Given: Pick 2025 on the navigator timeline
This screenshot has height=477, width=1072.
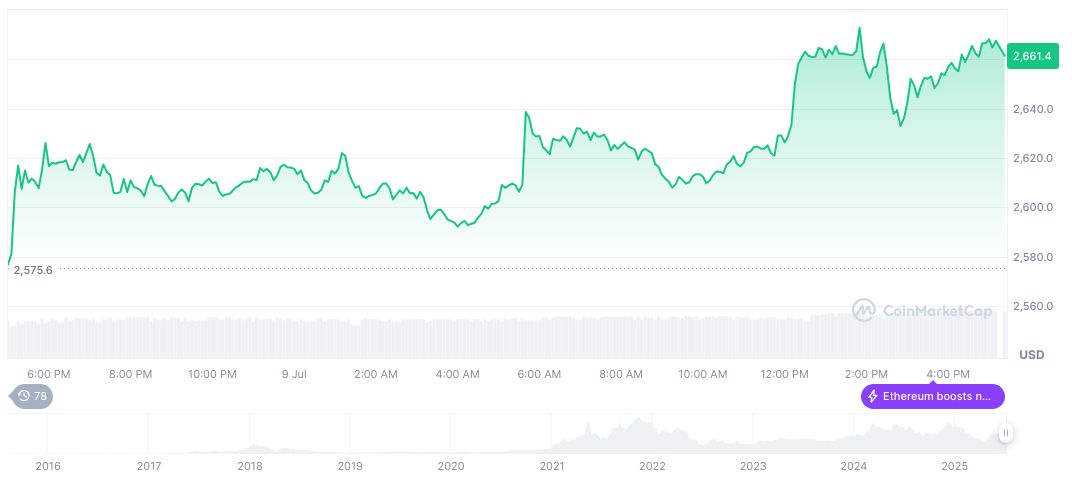Looking at the screenshot, I should coord(955,466).
